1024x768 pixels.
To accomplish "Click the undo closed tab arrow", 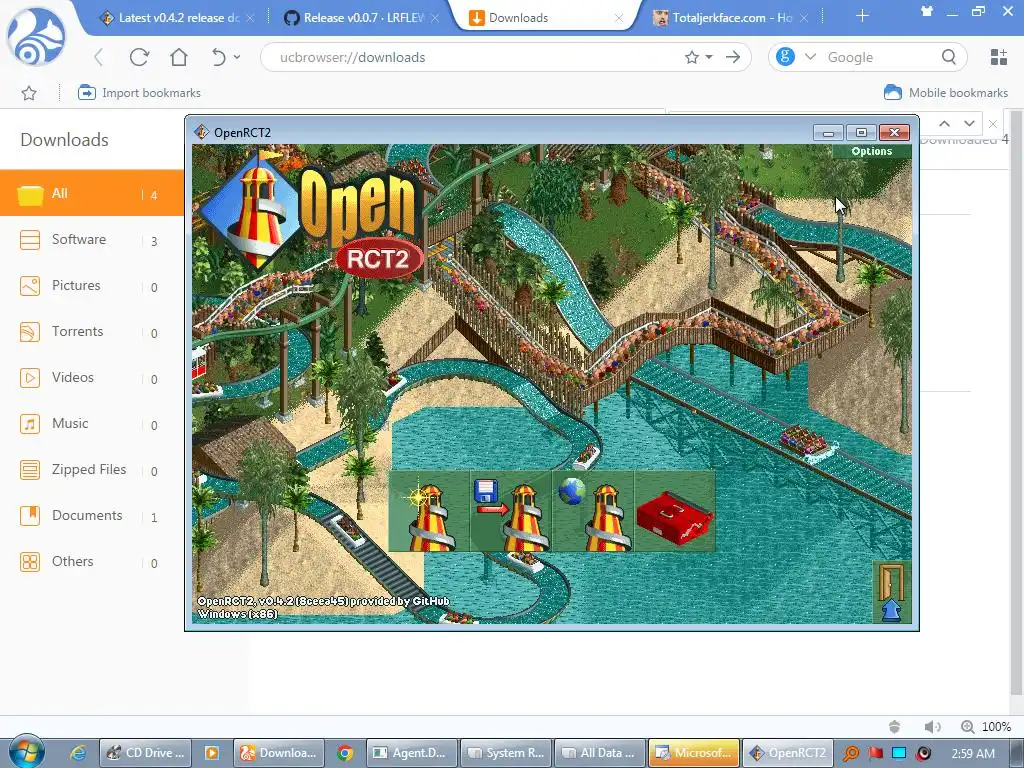I will [218, 57].
